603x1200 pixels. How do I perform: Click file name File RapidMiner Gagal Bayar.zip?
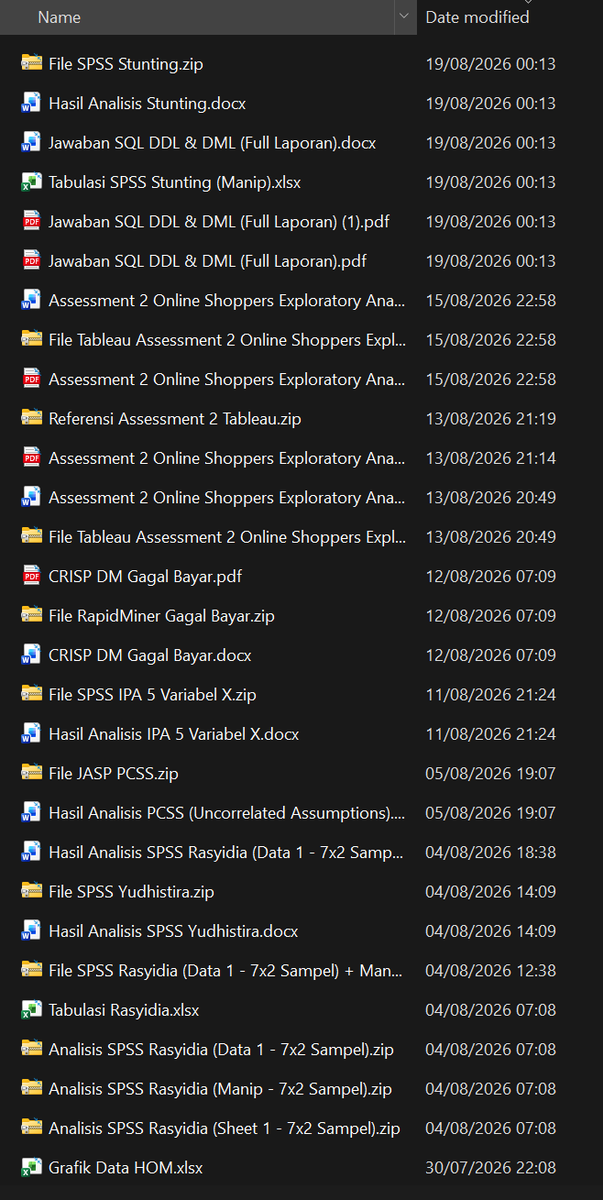click(x=162, y=616)
